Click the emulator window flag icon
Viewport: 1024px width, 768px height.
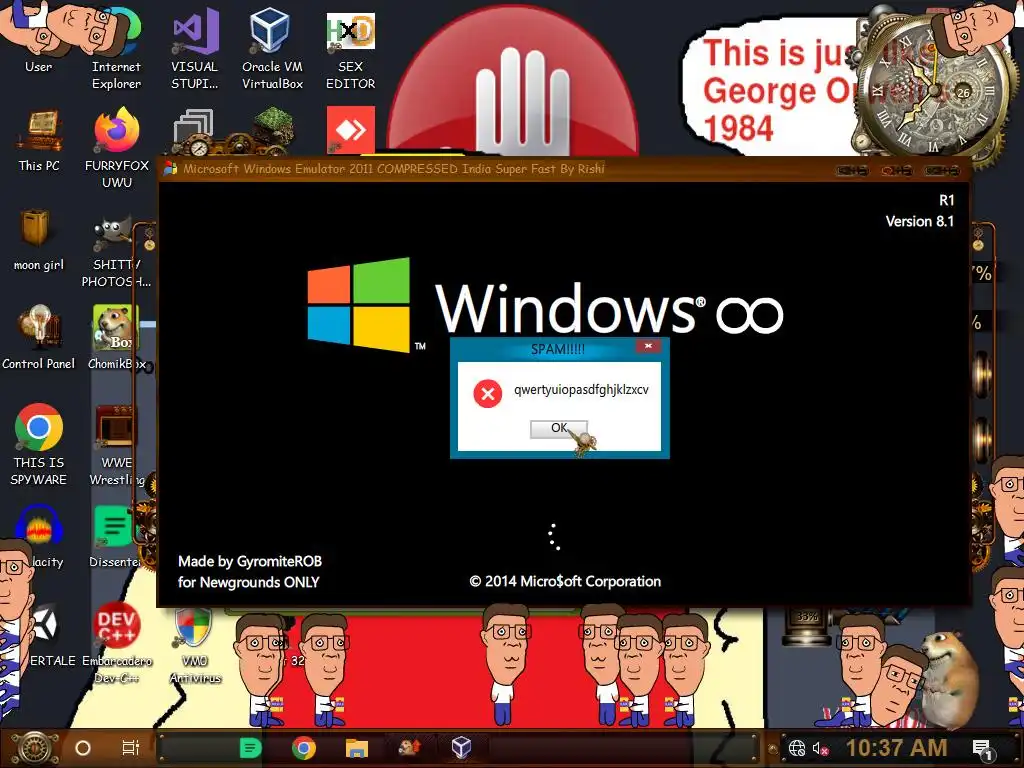[x=170, y=169]
